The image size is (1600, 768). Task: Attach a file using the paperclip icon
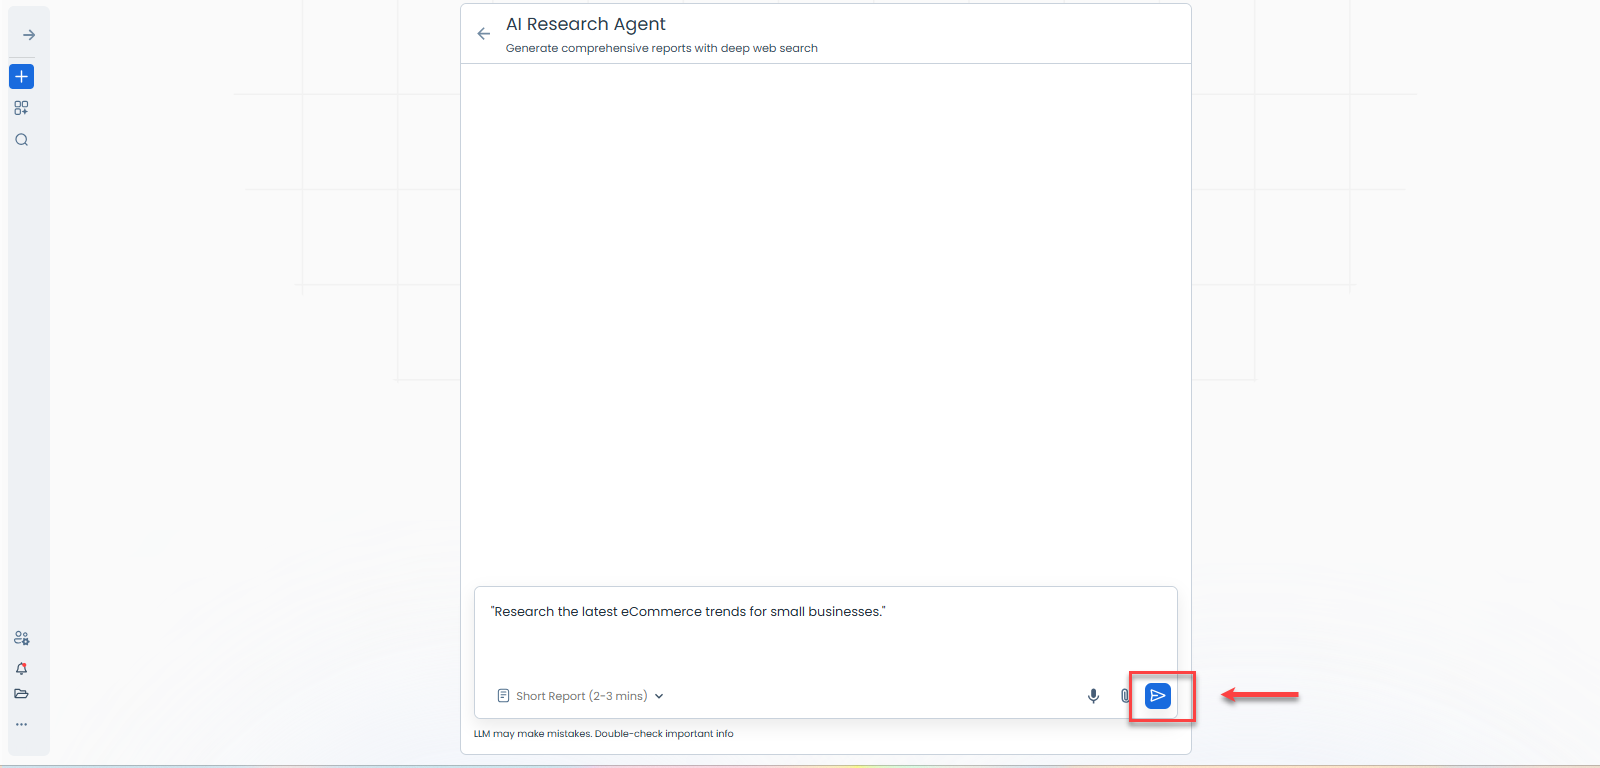coord(1125,696)
